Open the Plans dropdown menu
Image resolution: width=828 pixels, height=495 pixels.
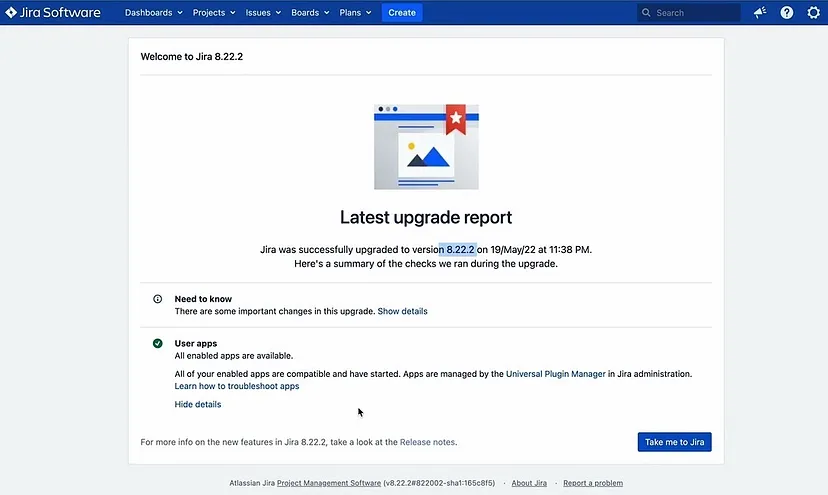(355, 13)
